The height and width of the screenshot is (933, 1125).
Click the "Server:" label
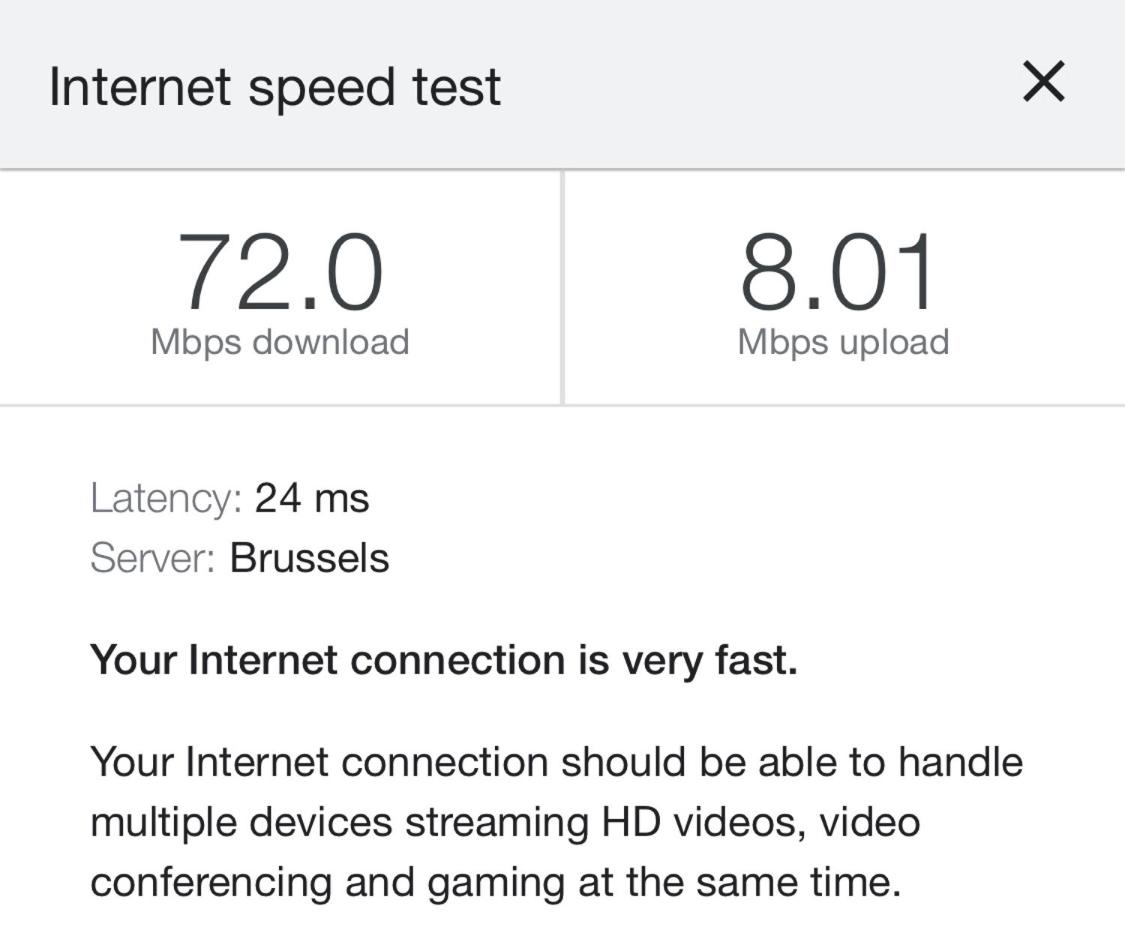(153, 558)
